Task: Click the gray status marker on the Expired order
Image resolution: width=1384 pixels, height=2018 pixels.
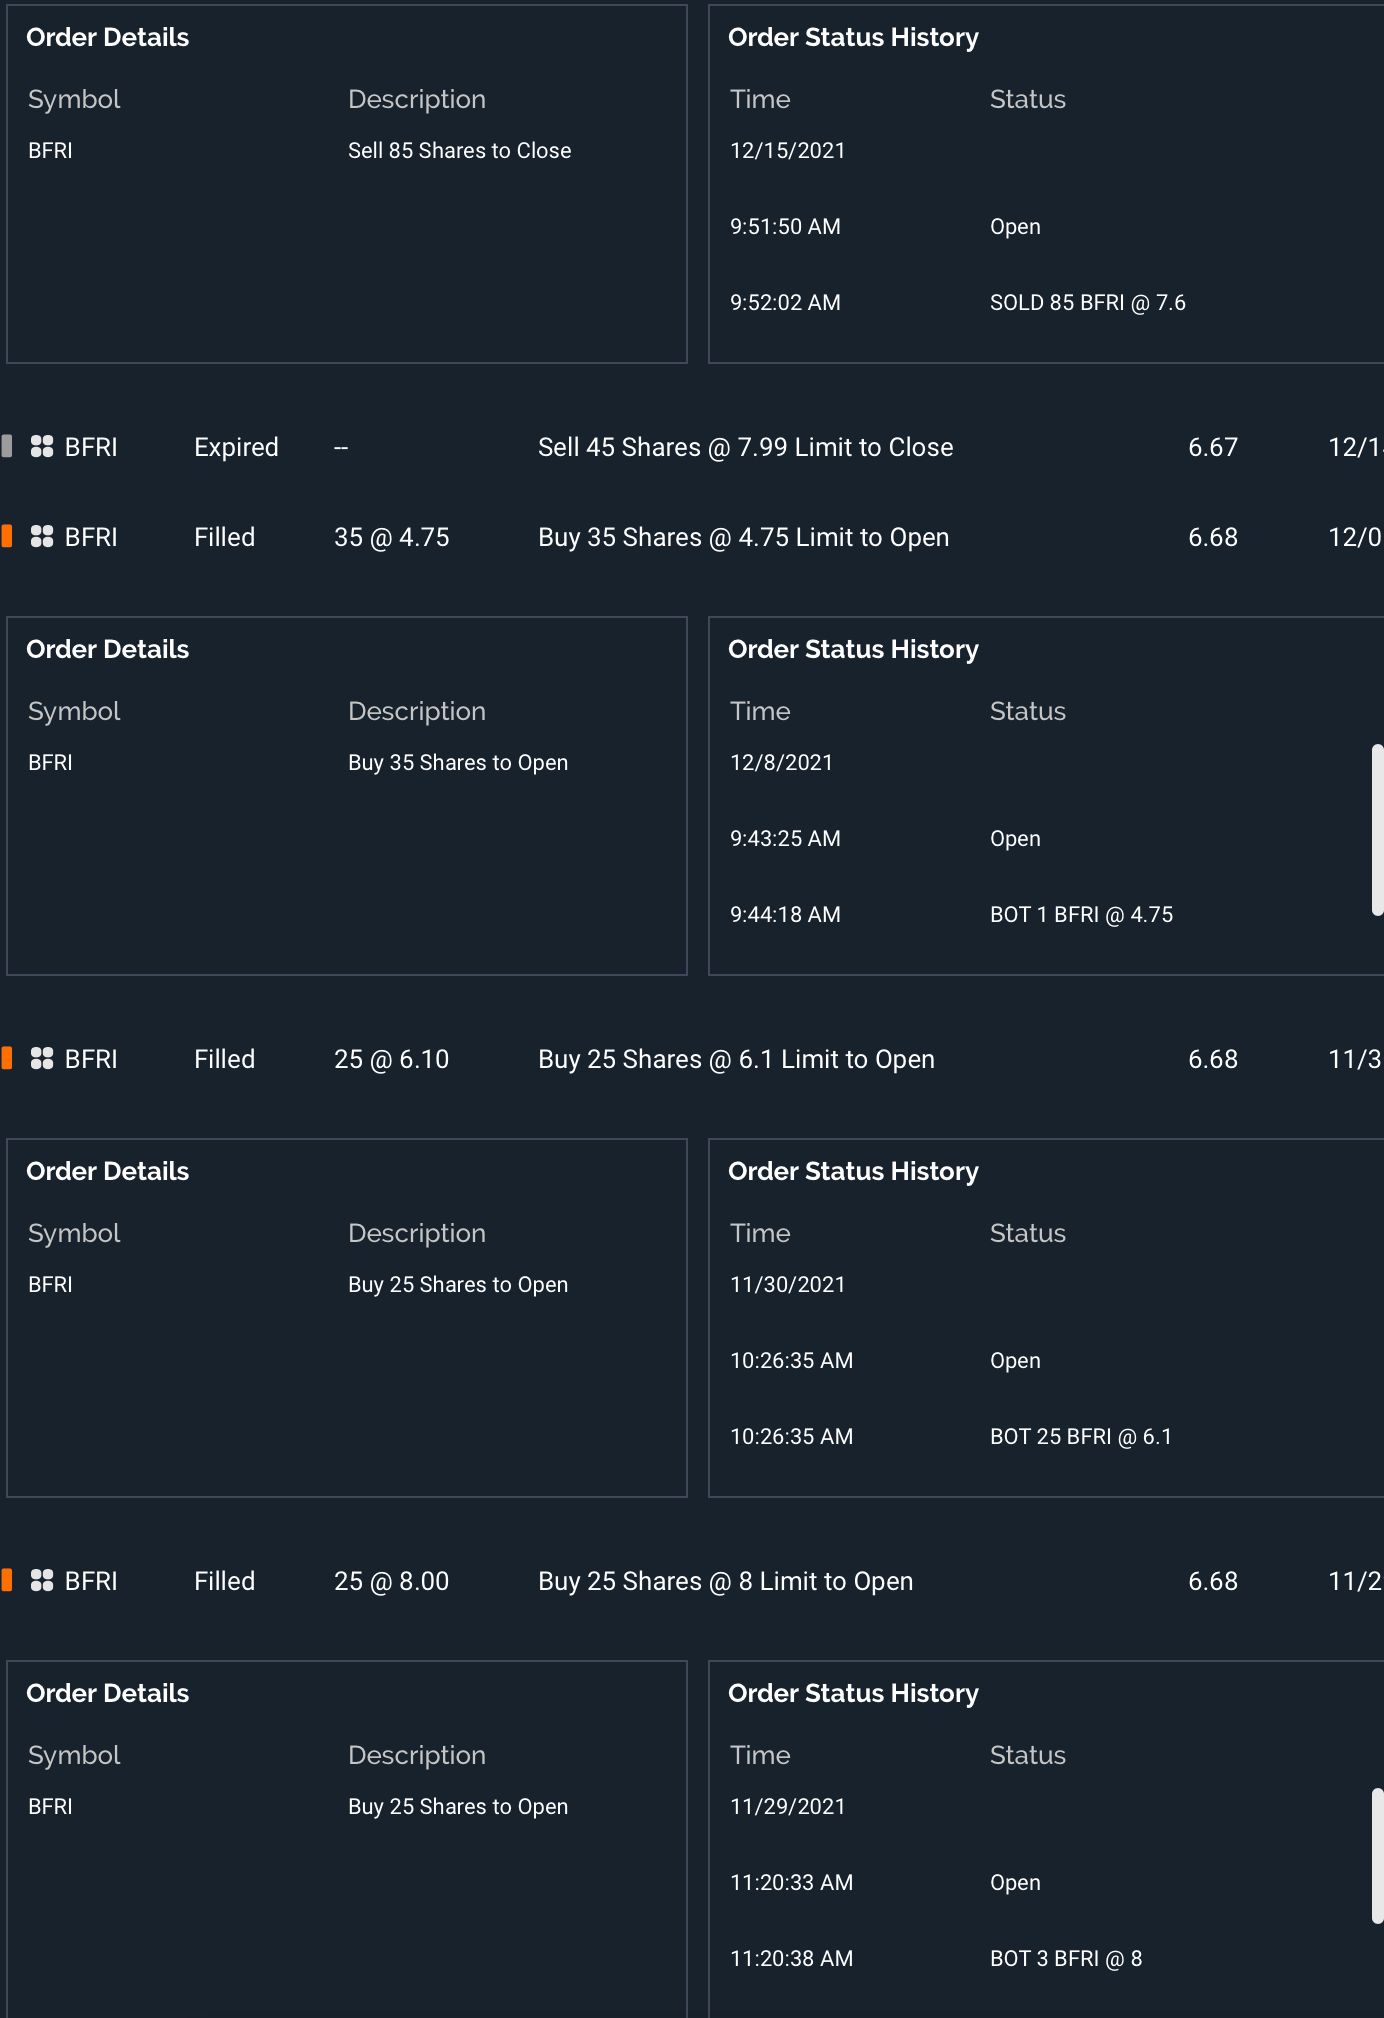Action: click(7, 446)
